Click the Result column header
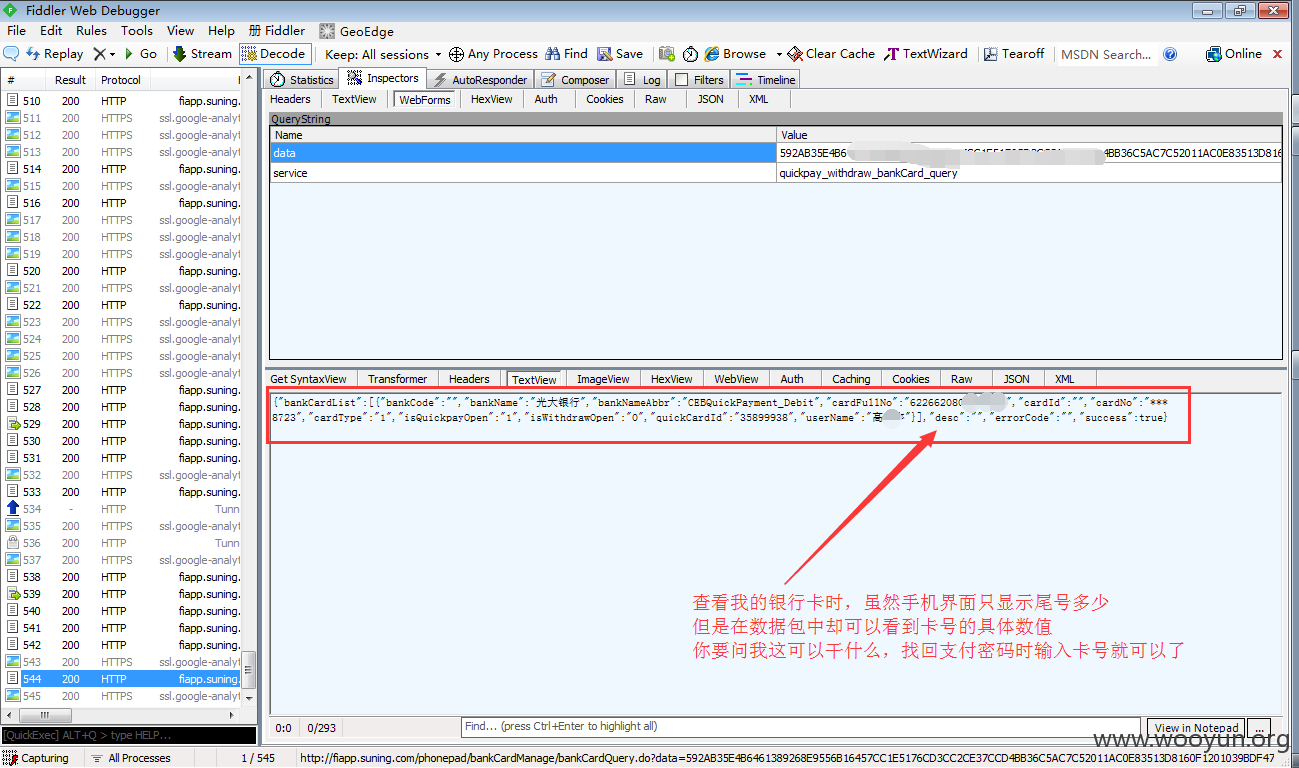Screen dimensions: 1299x768 (70, 80)
